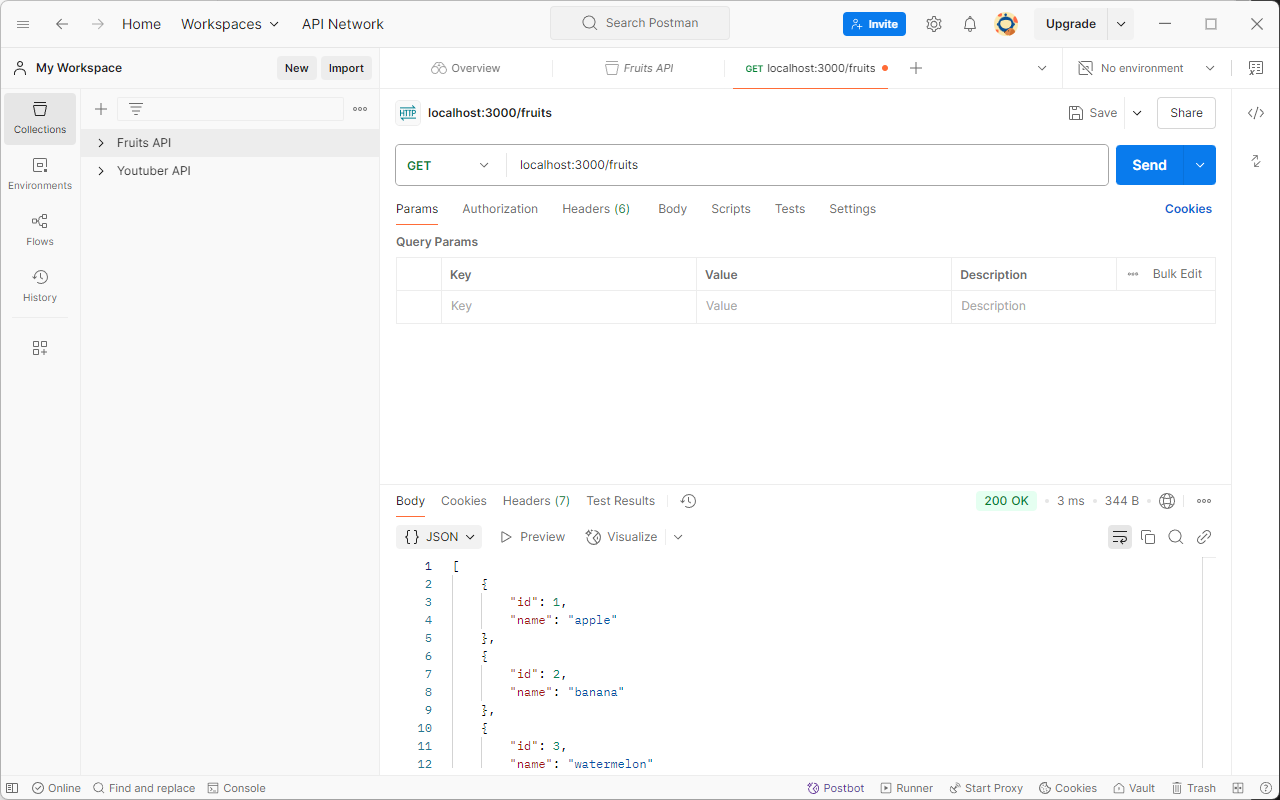The image size is (1280, 800).
Task: Open the Send button arrow dropdown
Action: point(1200,165)
